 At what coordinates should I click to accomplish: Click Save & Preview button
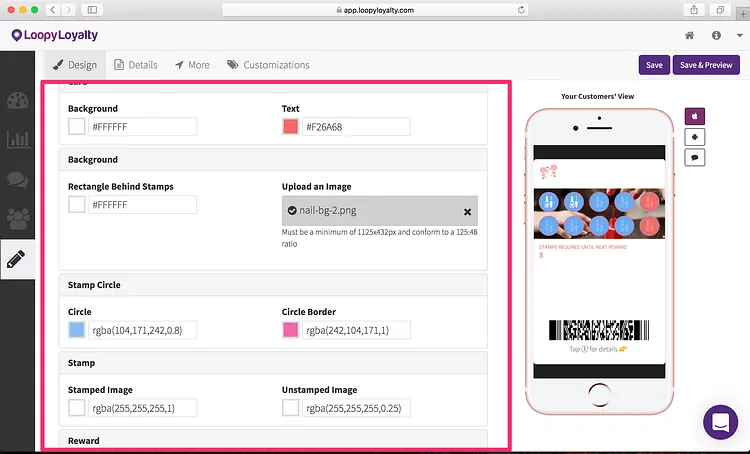[706, 65]
